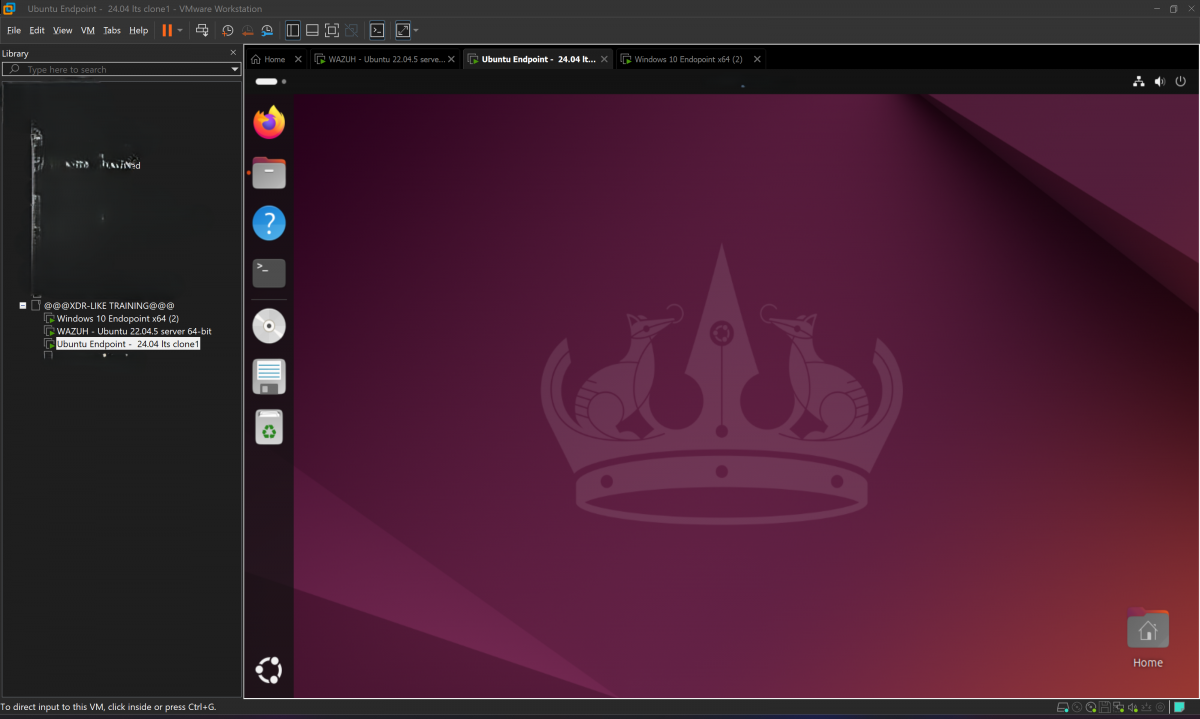
Task: Enter full screen mode for the VM
Action: tap(333, 30)
